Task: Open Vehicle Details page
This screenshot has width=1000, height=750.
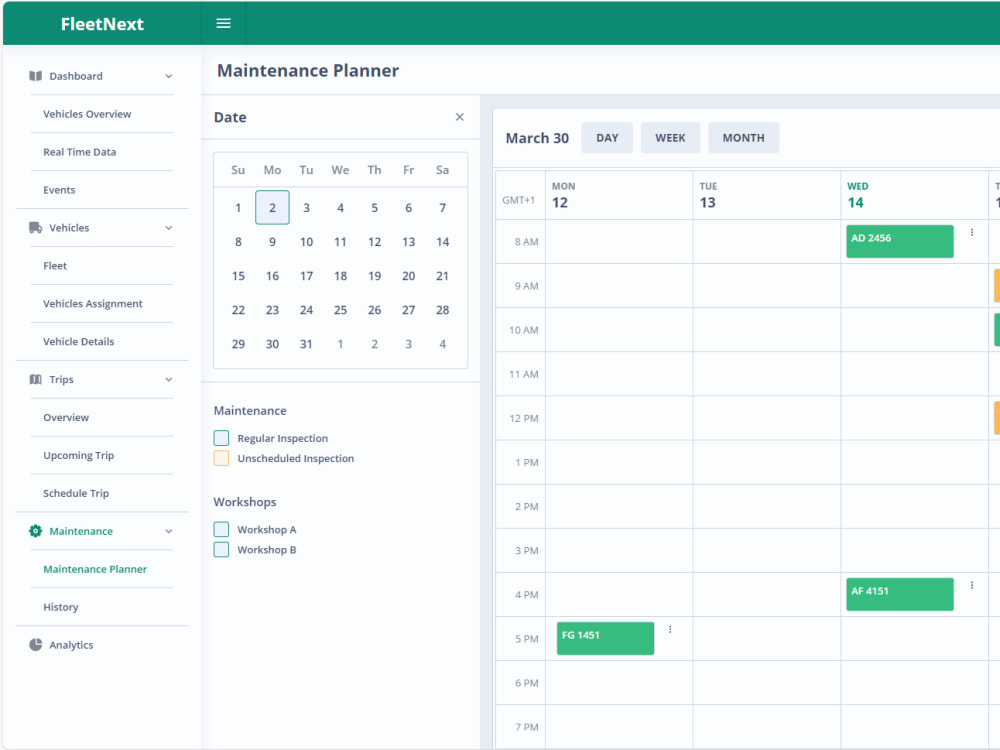Action: 78,342
